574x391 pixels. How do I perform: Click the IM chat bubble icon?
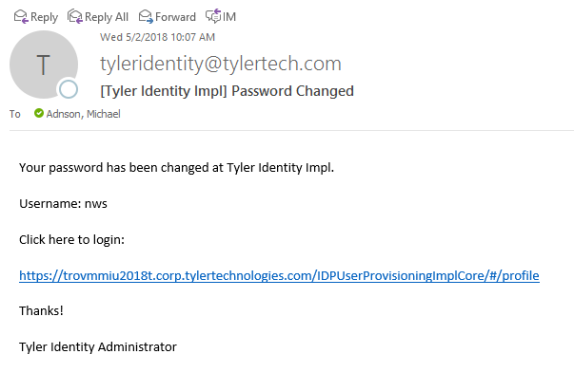point(213,16)
